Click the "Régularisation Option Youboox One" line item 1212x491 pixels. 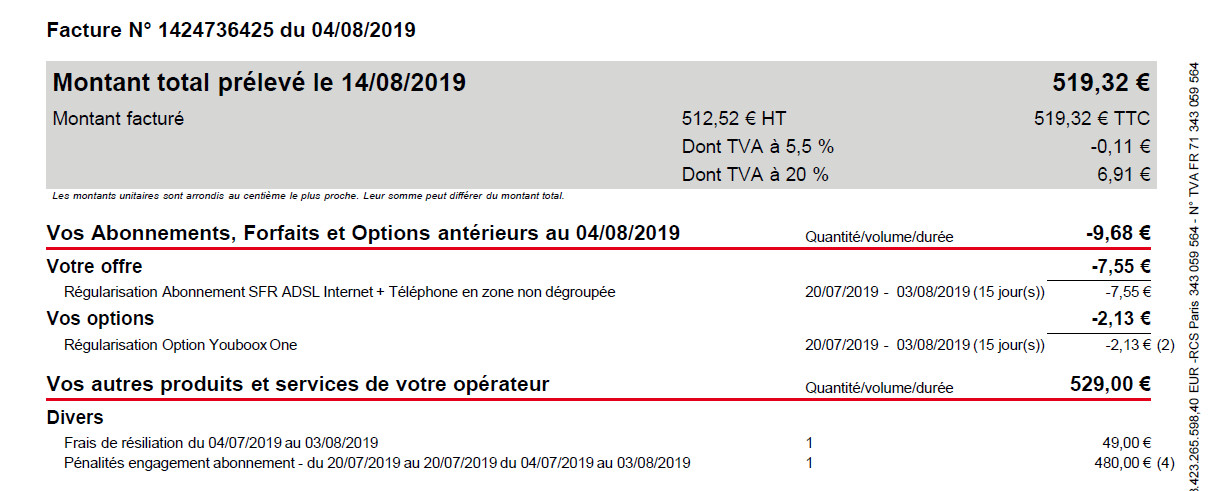click(x=180, y=345)
